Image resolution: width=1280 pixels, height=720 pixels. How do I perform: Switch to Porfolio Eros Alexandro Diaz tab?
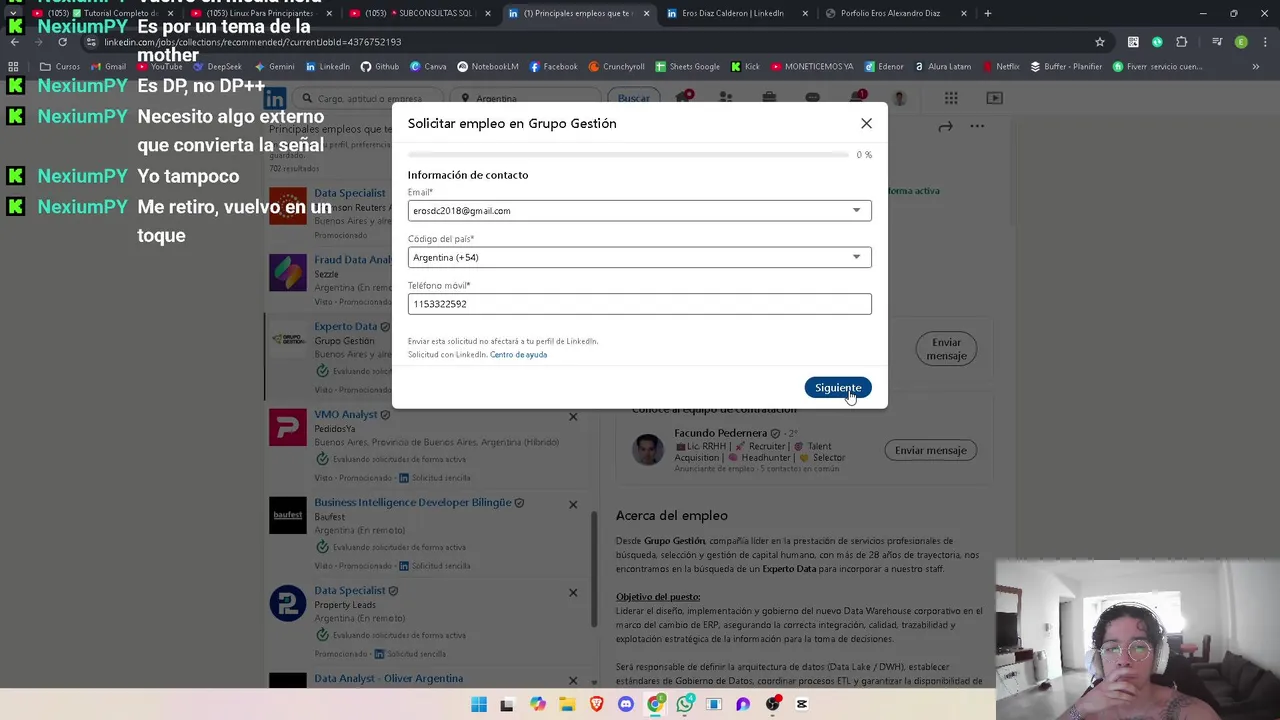pos(898,13)
